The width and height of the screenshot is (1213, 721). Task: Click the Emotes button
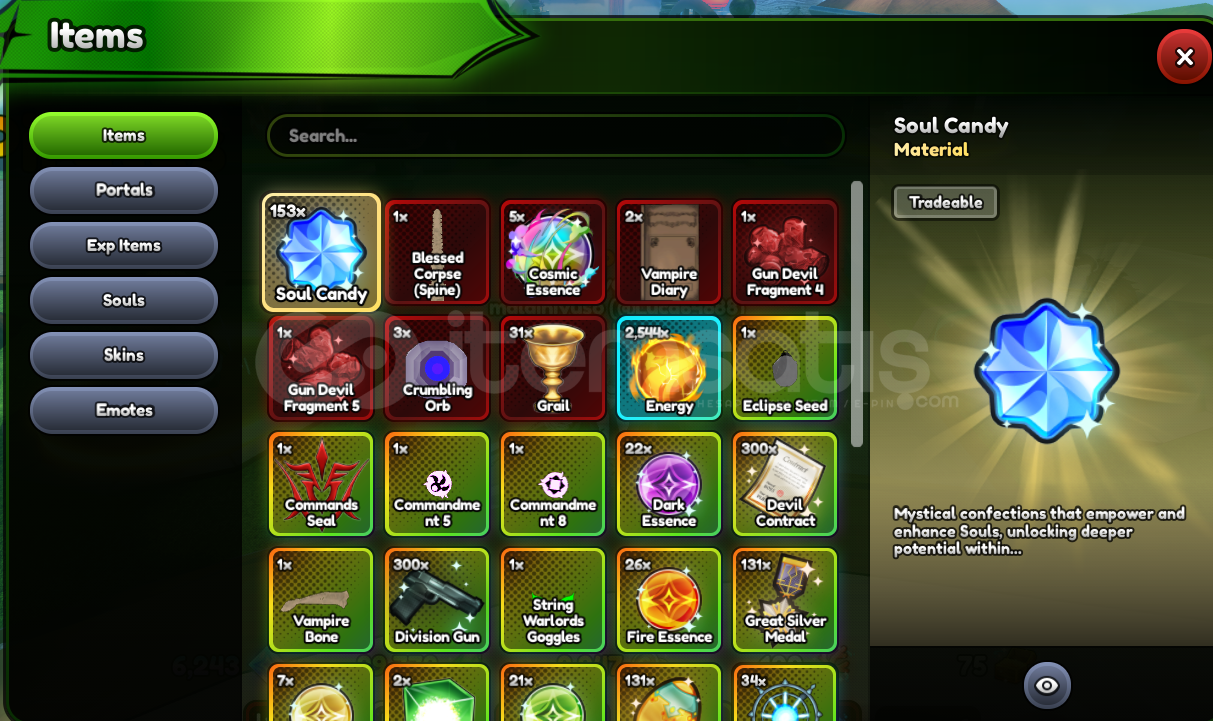pos(124,410)
